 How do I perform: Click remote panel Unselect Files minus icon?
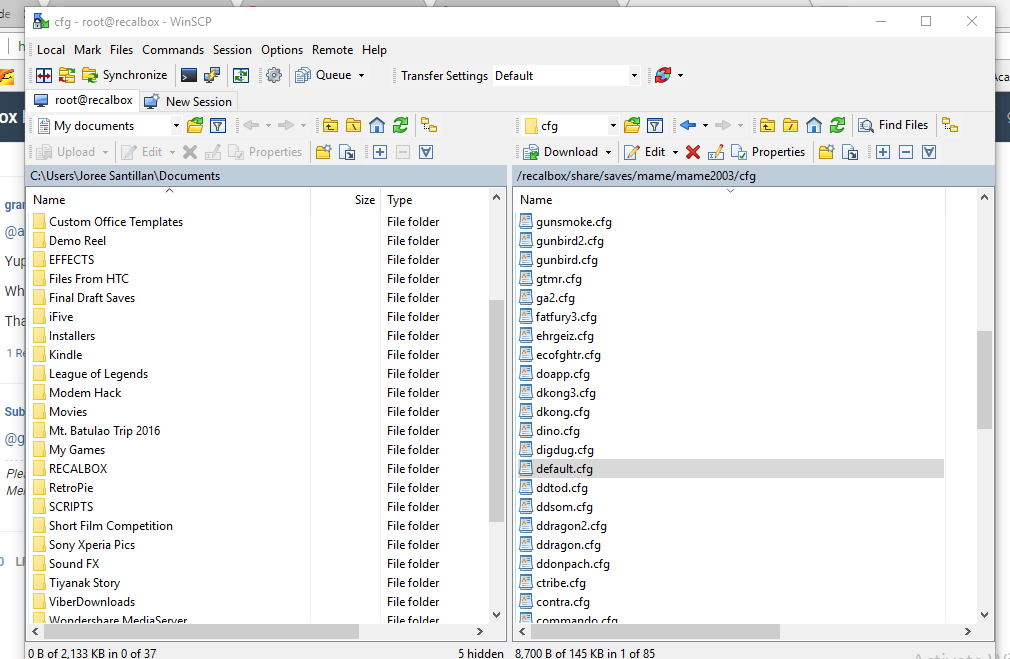coord(906,152)
